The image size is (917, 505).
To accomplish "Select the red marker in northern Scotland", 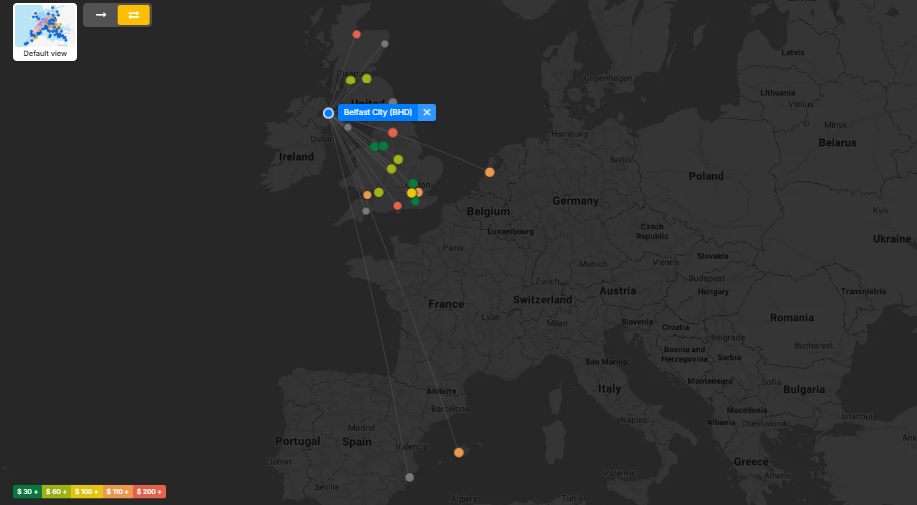I will 356,34.
